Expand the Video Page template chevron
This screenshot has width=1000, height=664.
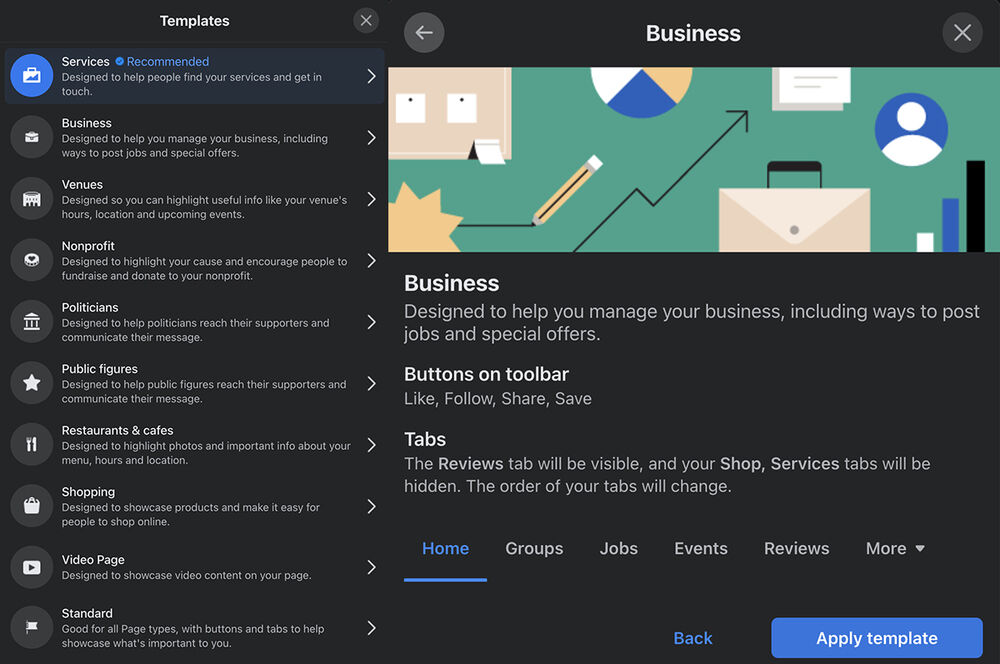[372, 567]
